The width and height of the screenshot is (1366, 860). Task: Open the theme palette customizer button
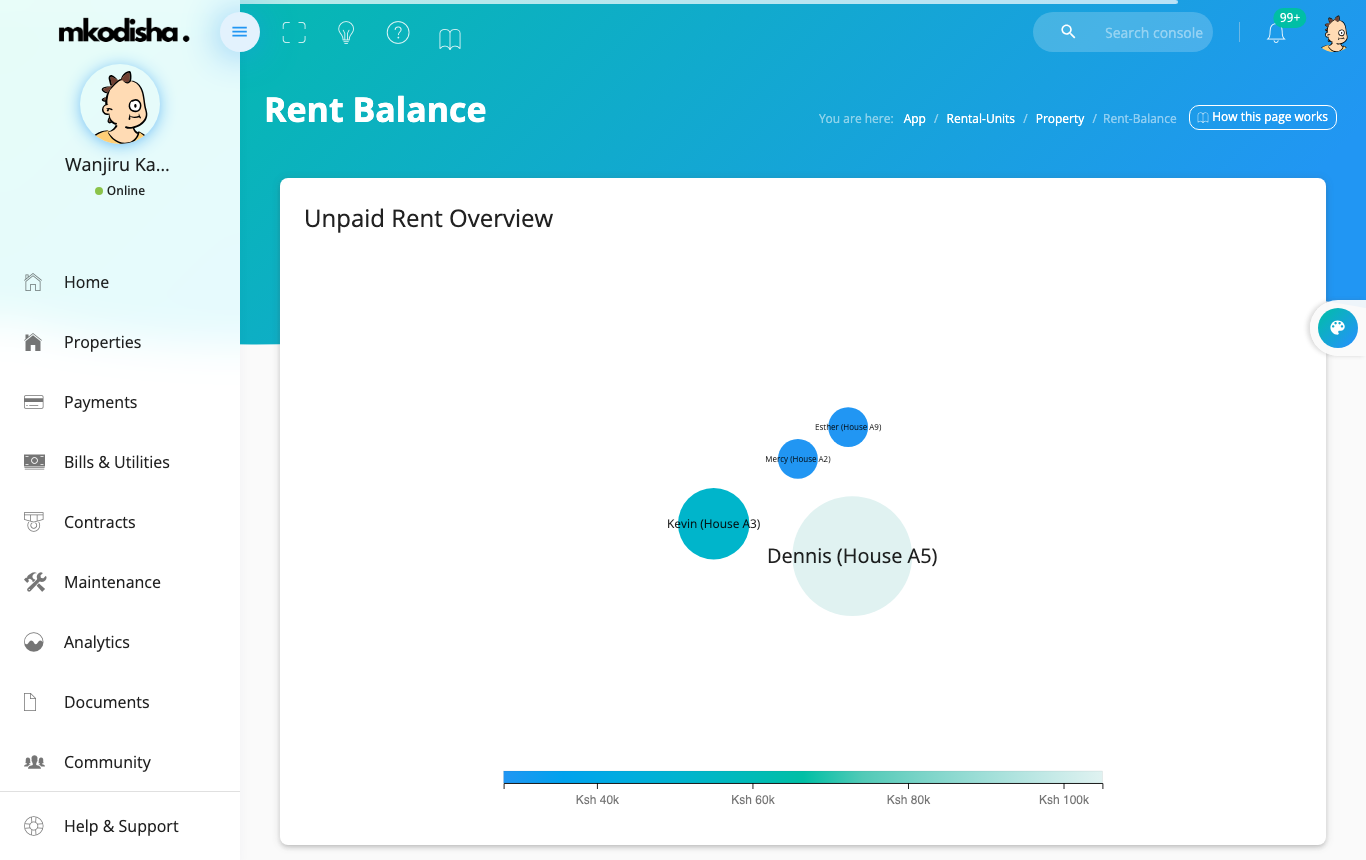(1338, 328)
